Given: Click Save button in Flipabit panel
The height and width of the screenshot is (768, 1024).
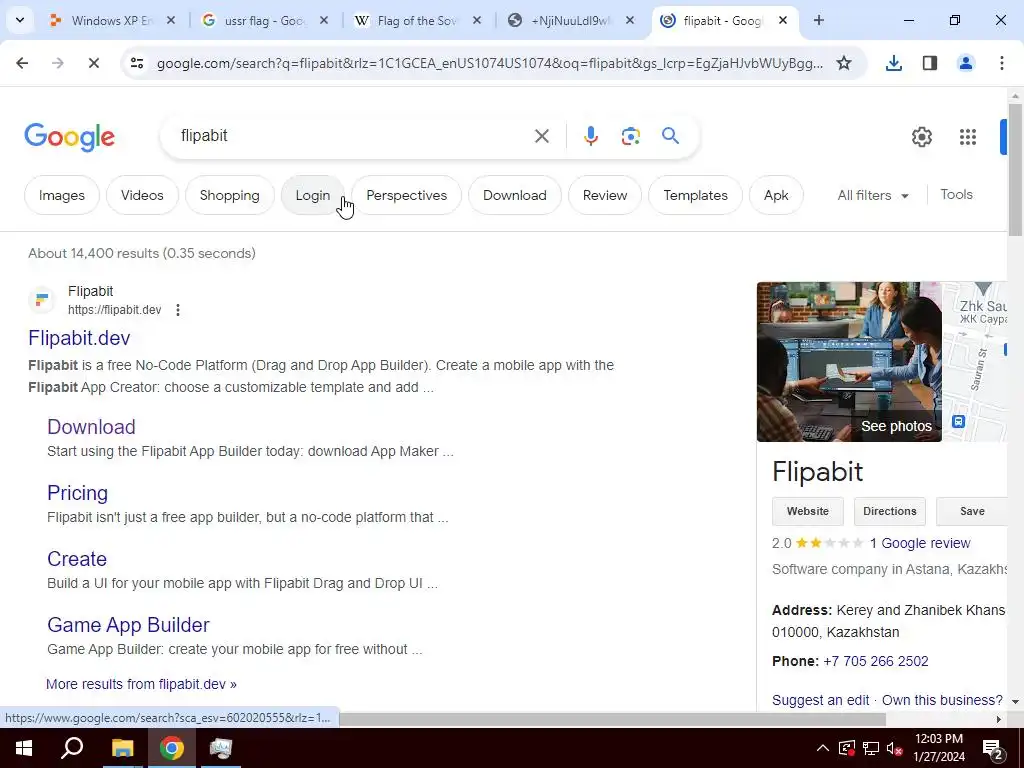Looking at the screenshot, I should [972, 511].
